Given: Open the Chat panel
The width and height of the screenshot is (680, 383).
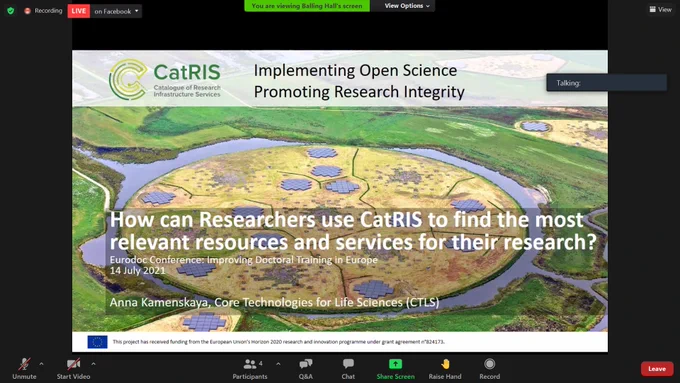Looking at the screenshot, I should point(348,368).
